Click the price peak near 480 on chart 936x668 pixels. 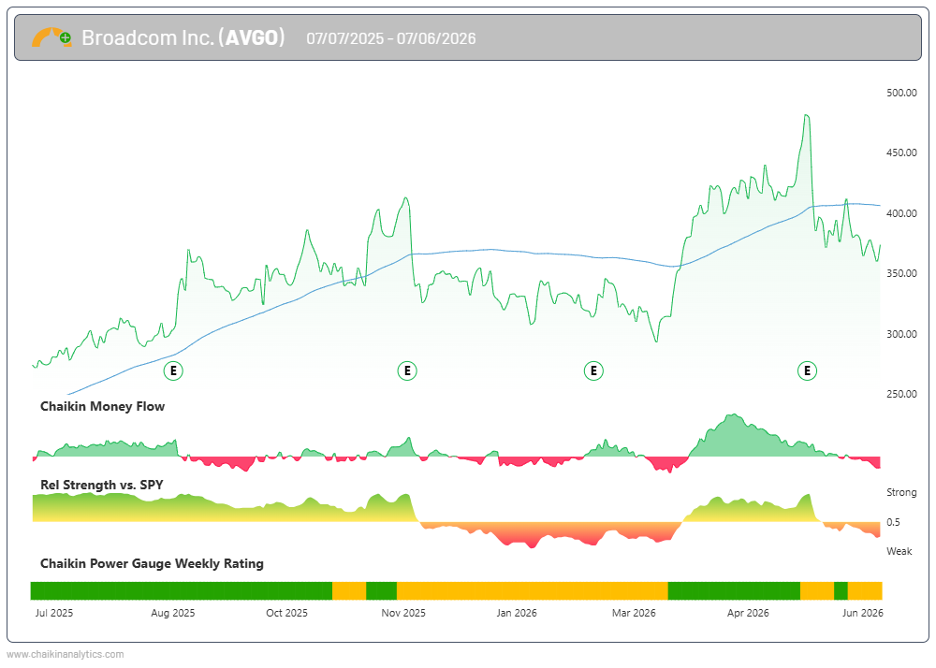pyautogui.click(x=806, y=116)
